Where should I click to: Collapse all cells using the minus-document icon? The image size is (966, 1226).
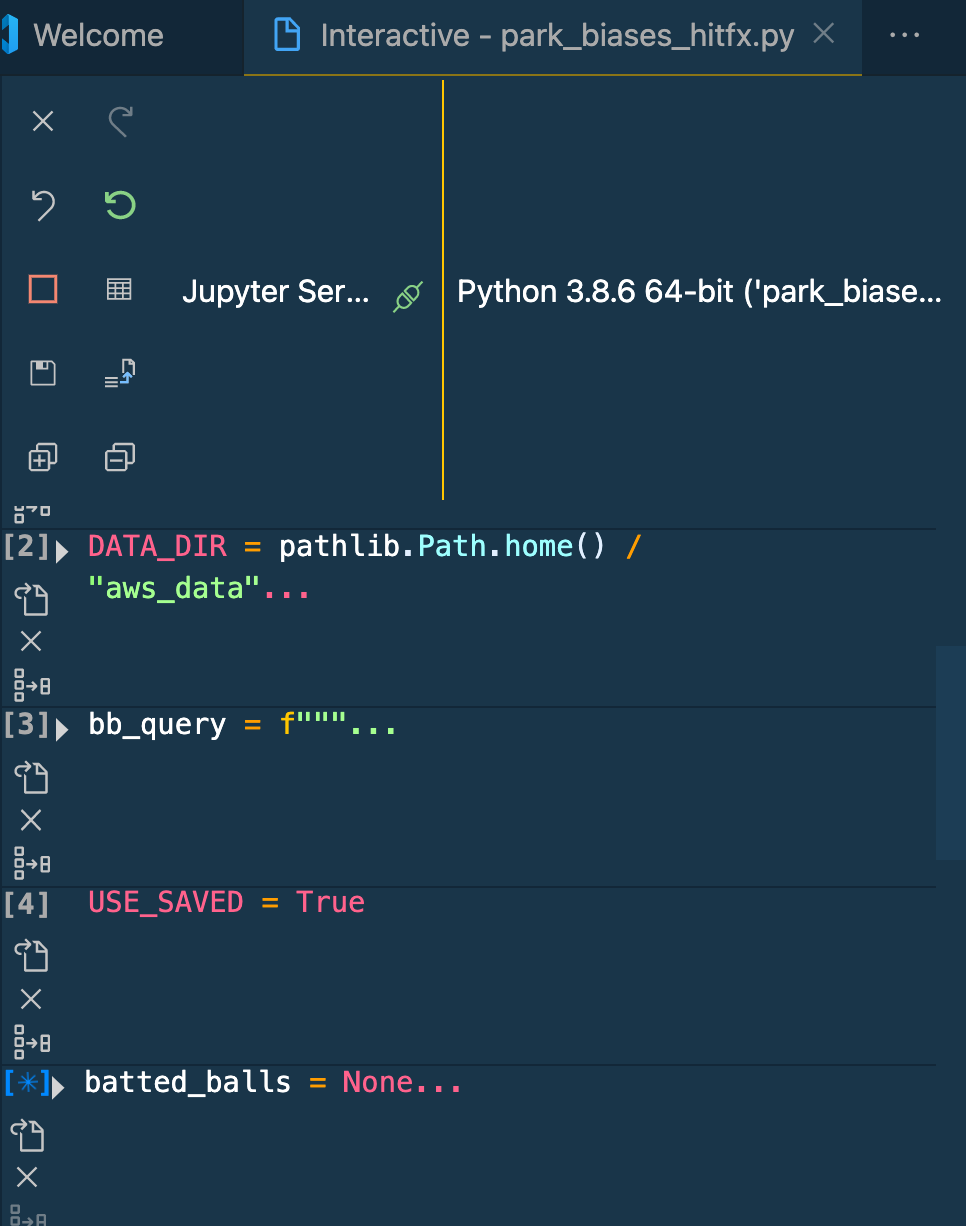pyautogui.click(x=119, y=457)
